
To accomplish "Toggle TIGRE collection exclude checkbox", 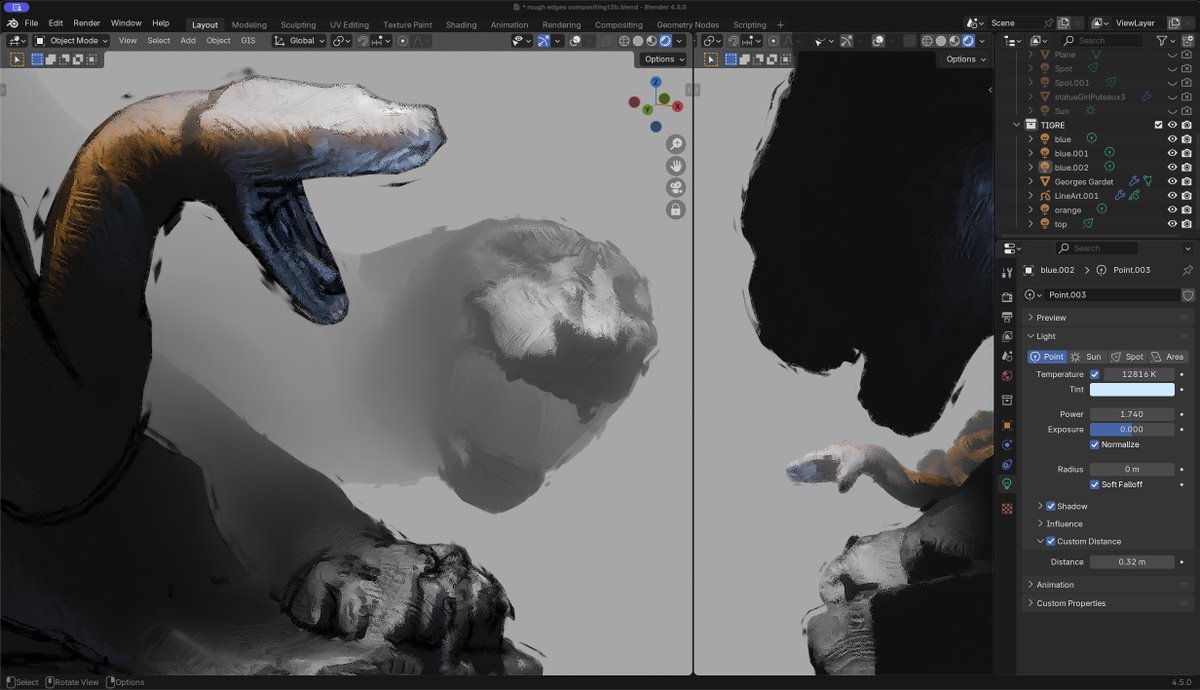I will tap(1158, 125).
